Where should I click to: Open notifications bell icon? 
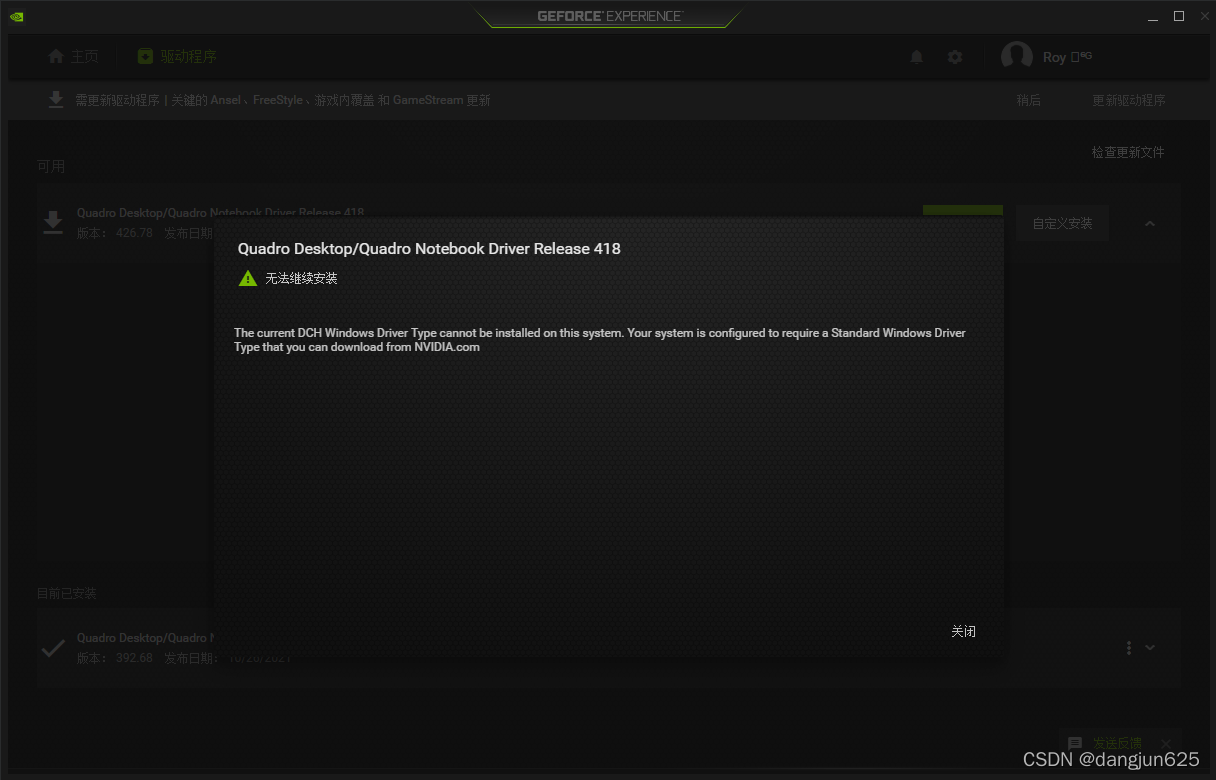tap(916, 57)
